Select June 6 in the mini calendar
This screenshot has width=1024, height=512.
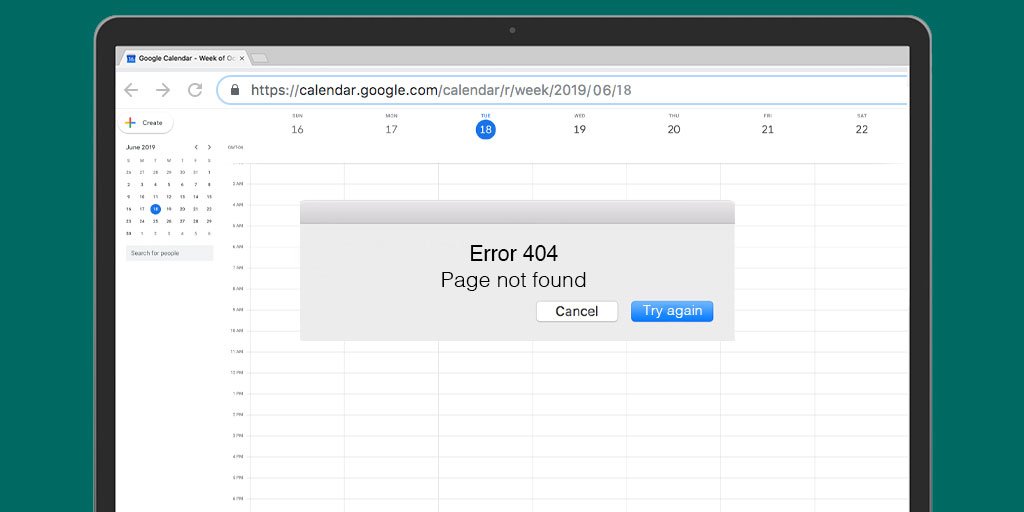point(182,184)
